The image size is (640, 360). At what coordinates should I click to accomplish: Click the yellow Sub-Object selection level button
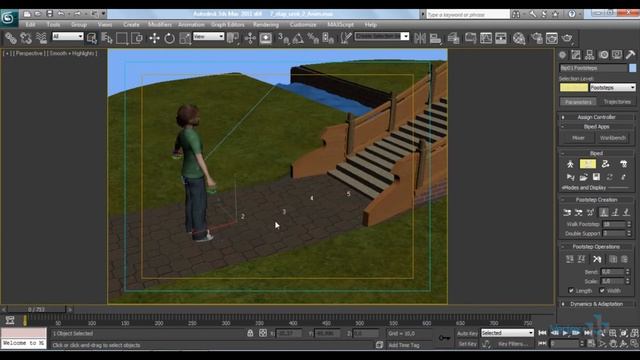[x=573, y=87]
